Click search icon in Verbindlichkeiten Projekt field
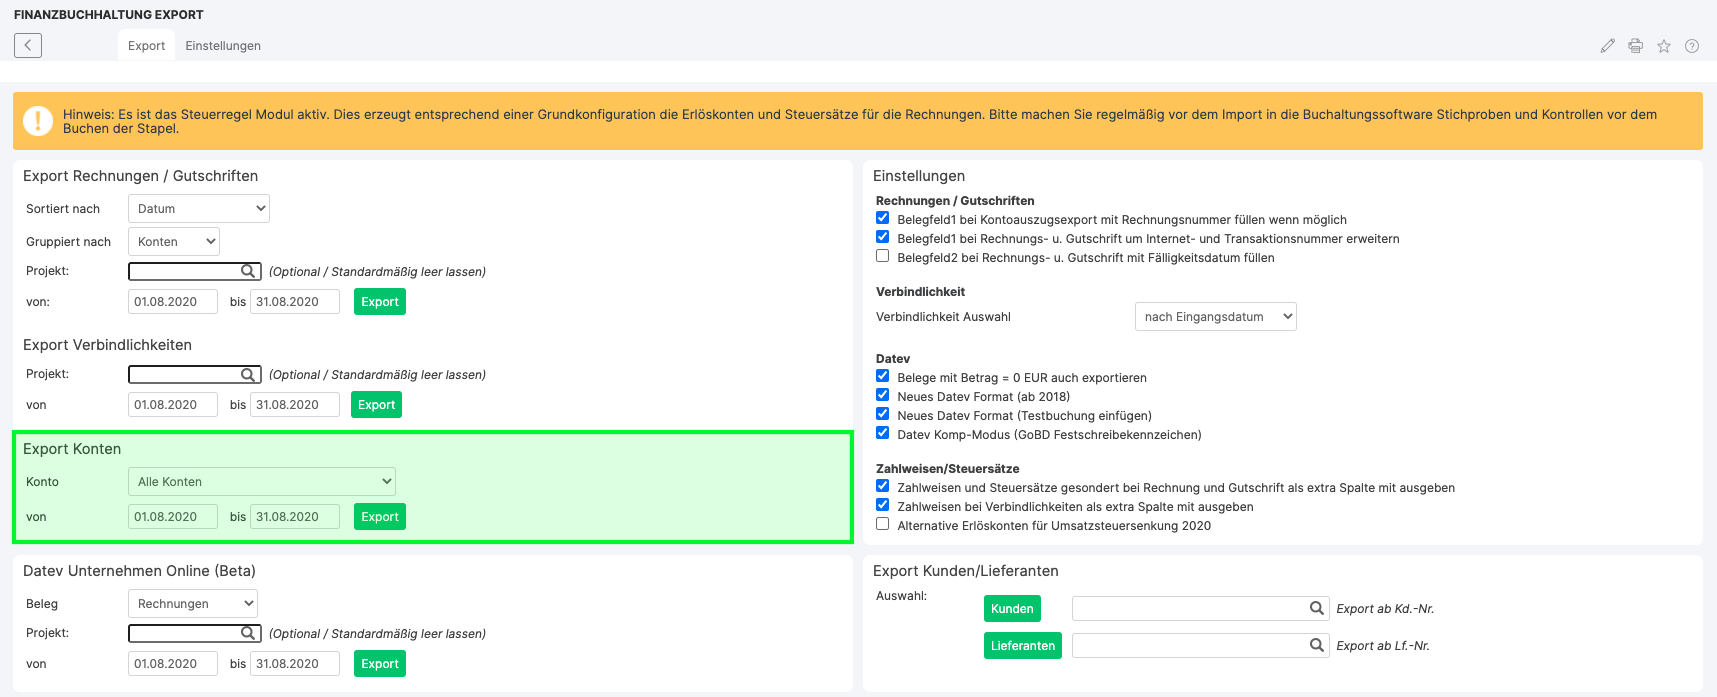The width and height of the screenshot is (1717, 697). [248, 374]
